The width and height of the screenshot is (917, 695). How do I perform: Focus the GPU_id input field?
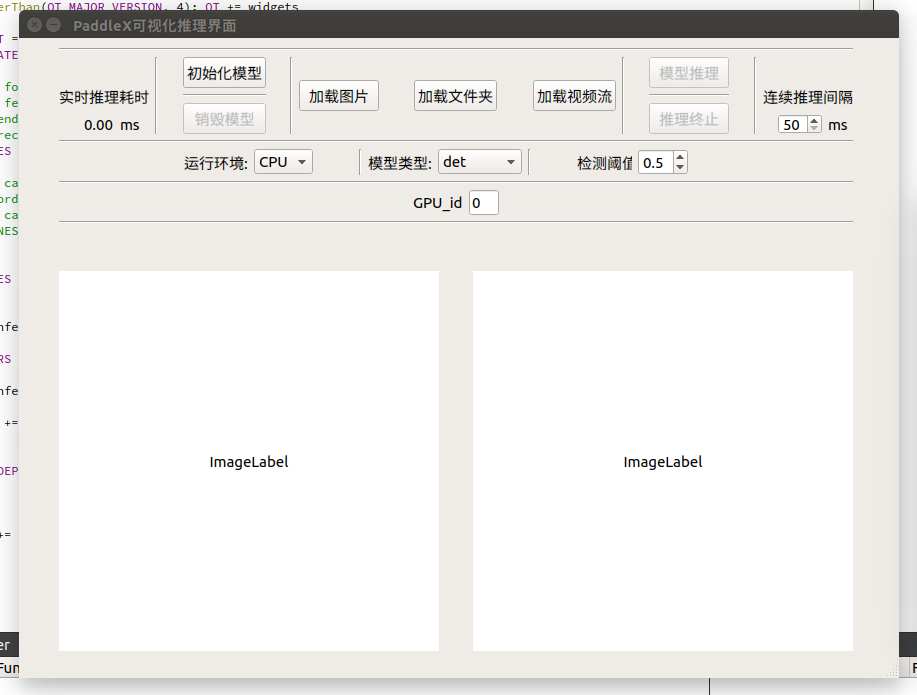pyautogui.click(x=483, y=203)
